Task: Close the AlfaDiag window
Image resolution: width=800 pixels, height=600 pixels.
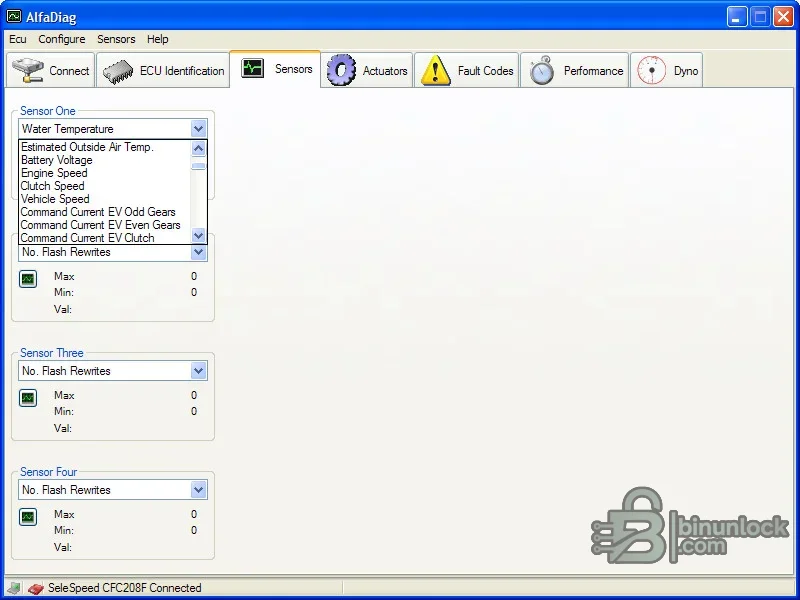Action: point(783,17)
